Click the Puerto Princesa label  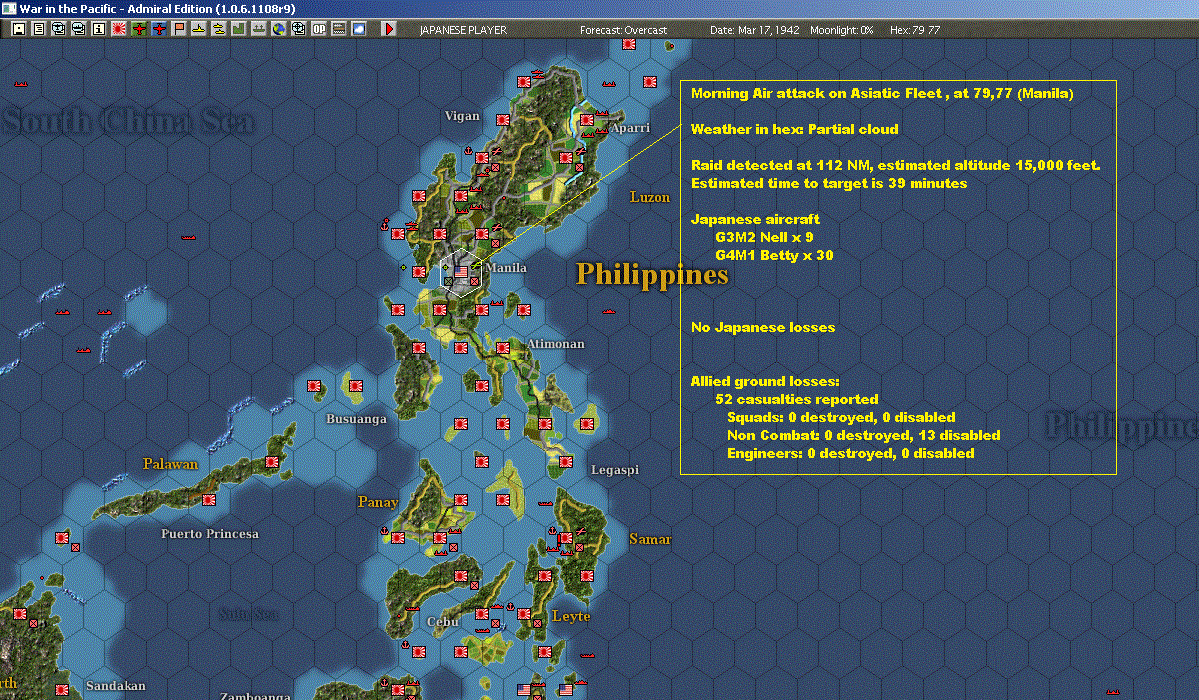click(x=210, y=534)
